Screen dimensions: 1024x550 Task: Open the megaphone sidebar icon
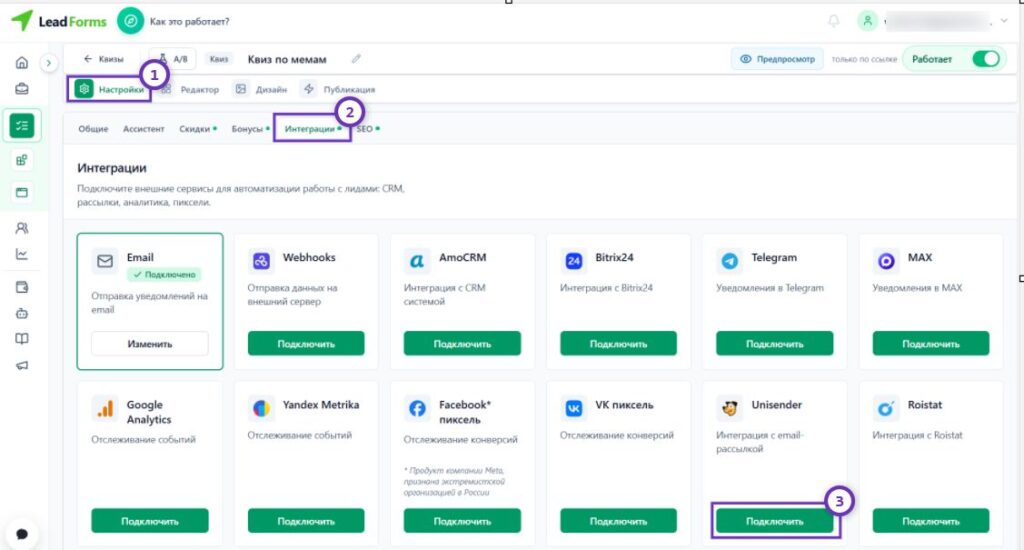(22, 366)
